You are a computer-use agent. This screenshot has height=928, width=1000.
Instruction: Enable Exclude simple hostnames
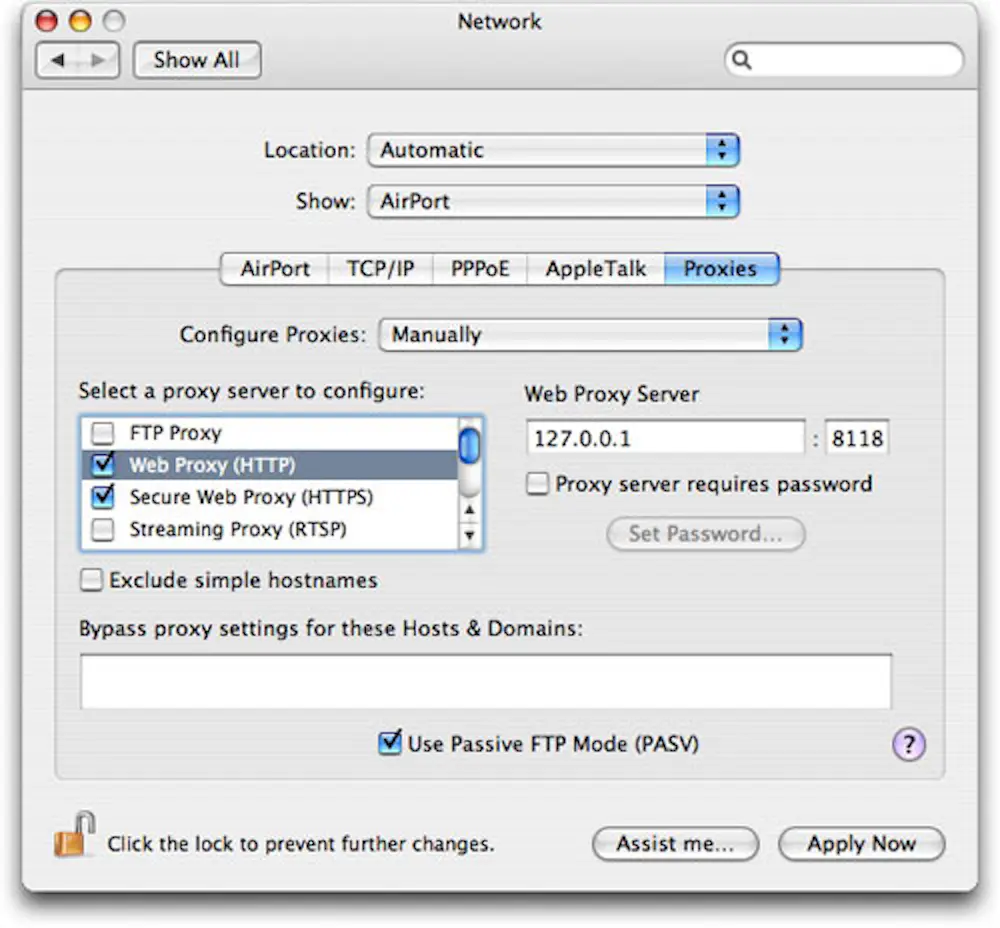pyautogui.click(x=90, y=580)
